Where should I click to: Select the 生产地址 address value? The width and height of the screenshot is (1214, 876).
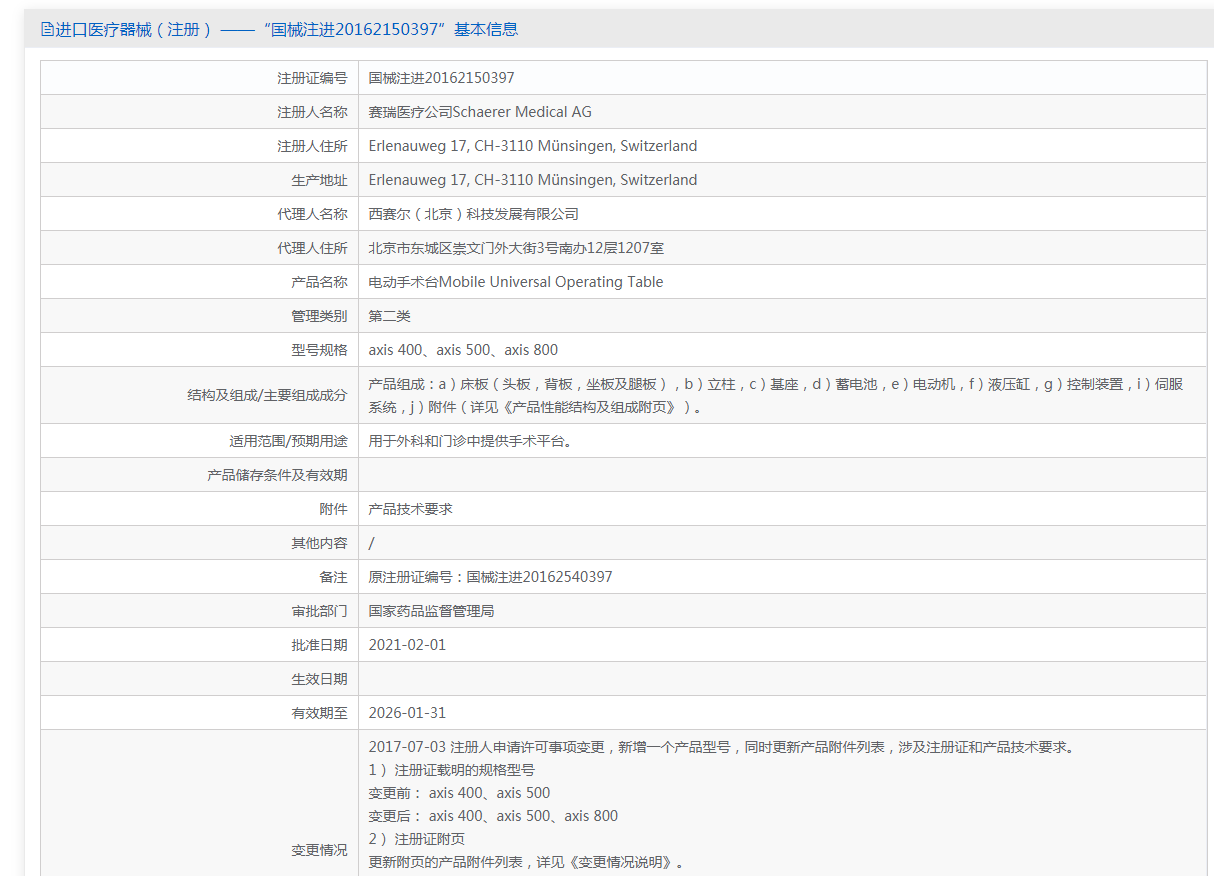533,180
